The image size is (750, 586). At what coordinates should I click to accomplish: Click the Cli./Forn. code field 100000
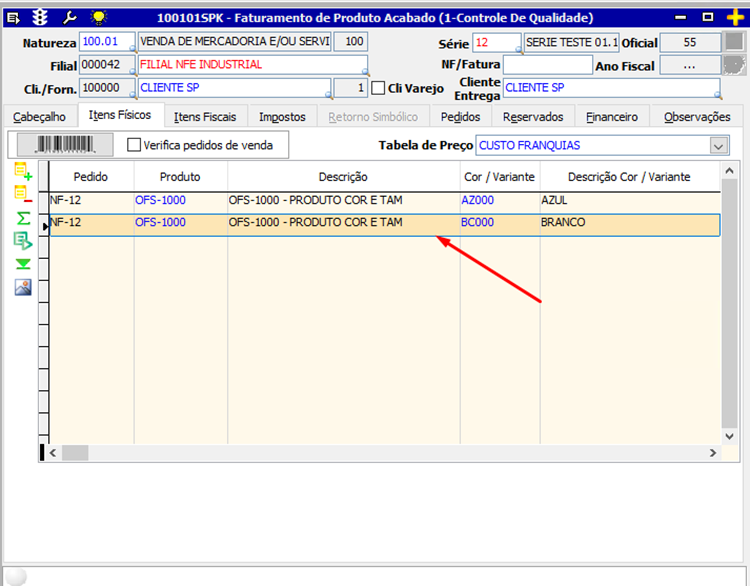coord(106,88)
